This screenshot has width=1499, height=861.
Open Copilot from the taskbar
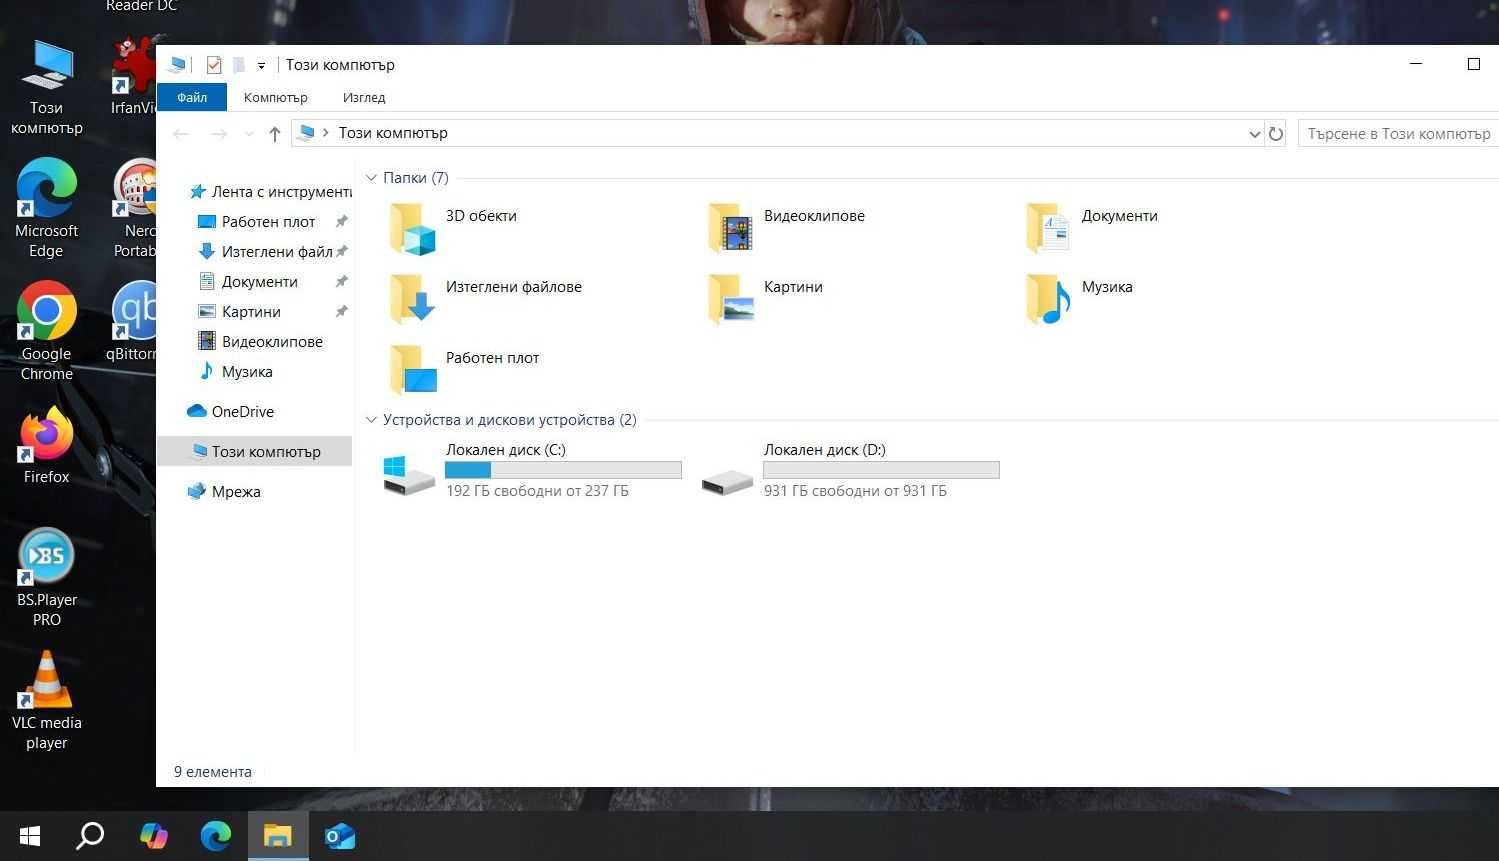click(x=154, y=835)
